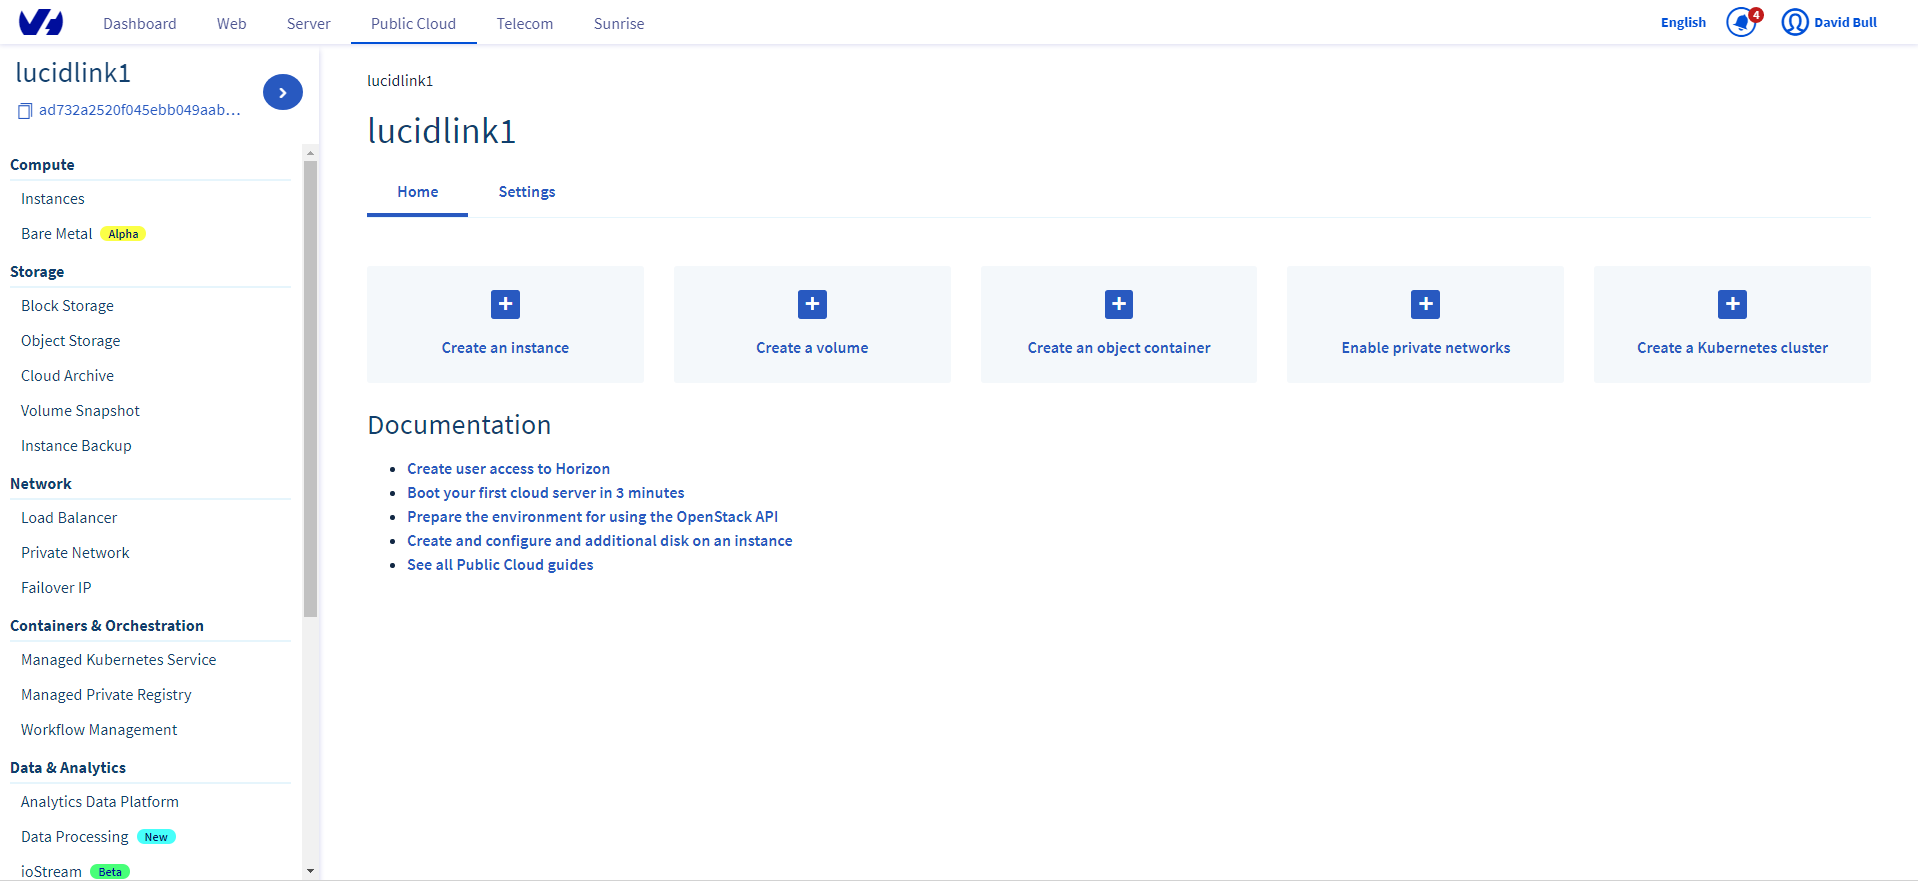The image size is (1918, 881).
Task: Click the lucidlink1 project title in the sidebar
Action: (x=73, y=72)
